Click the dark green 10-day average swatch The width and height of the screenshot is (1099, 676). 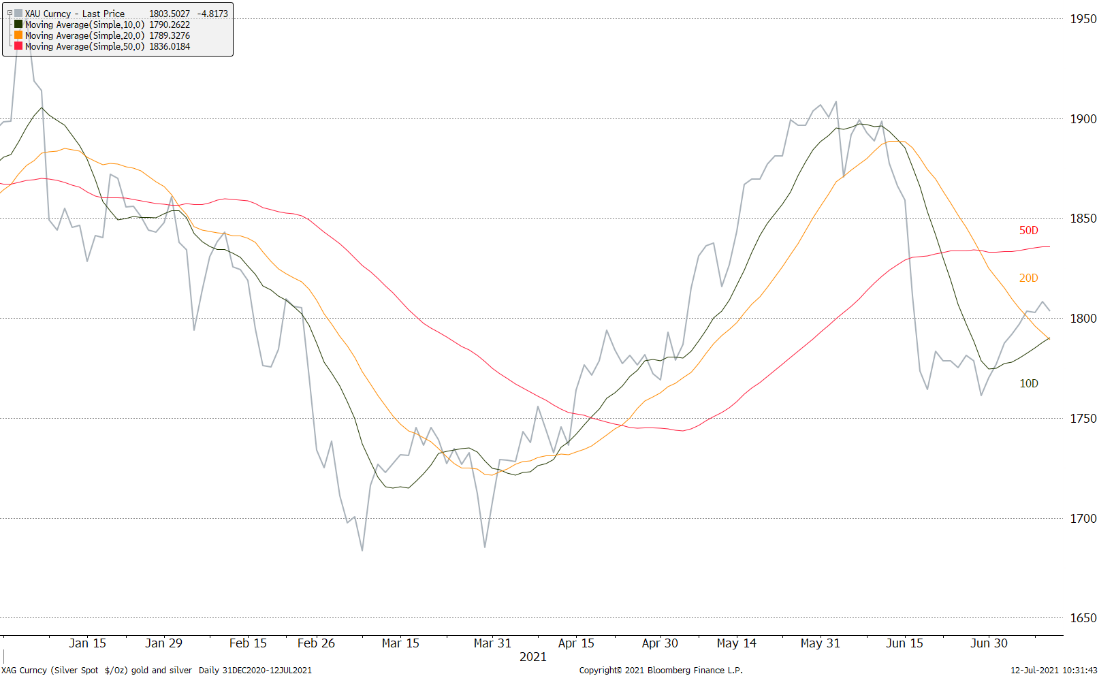click(18, 24)
